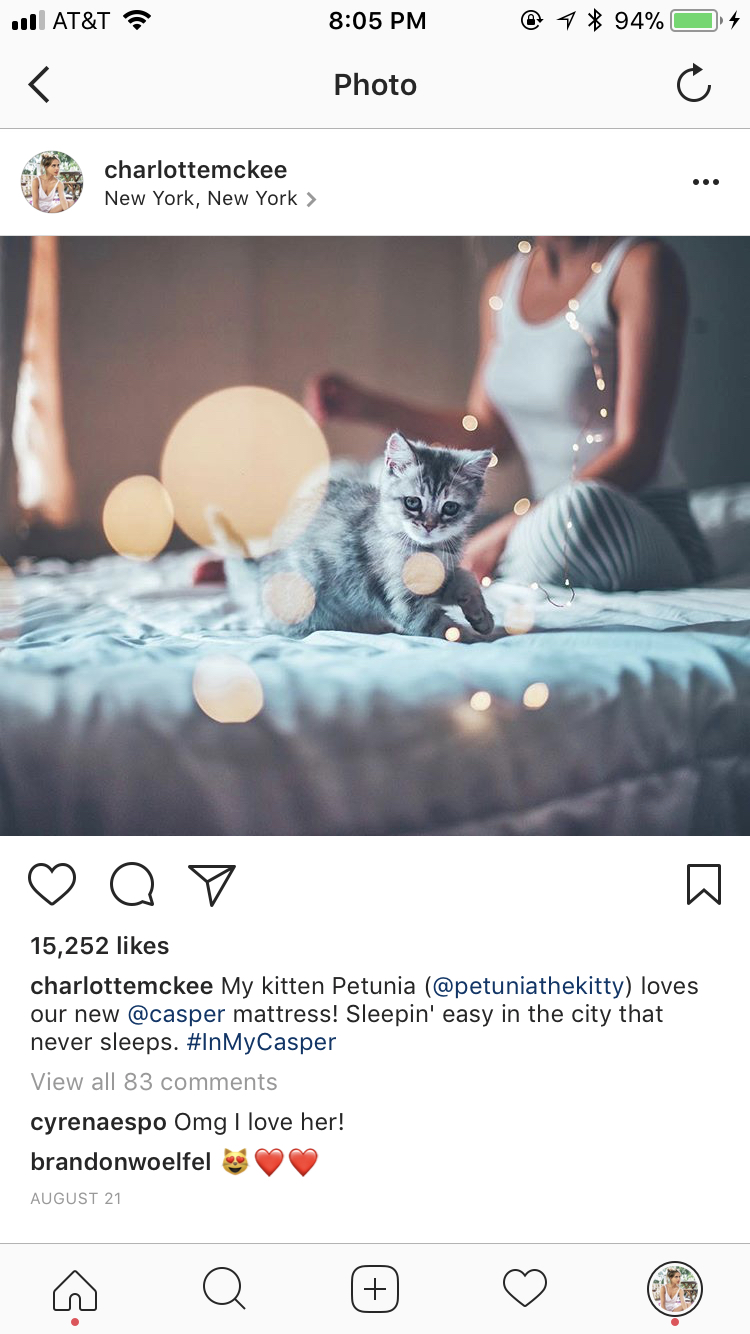The height and width of the screenshot is (1334, 750).
Task: View all 83 comments
Action: 154,1082
